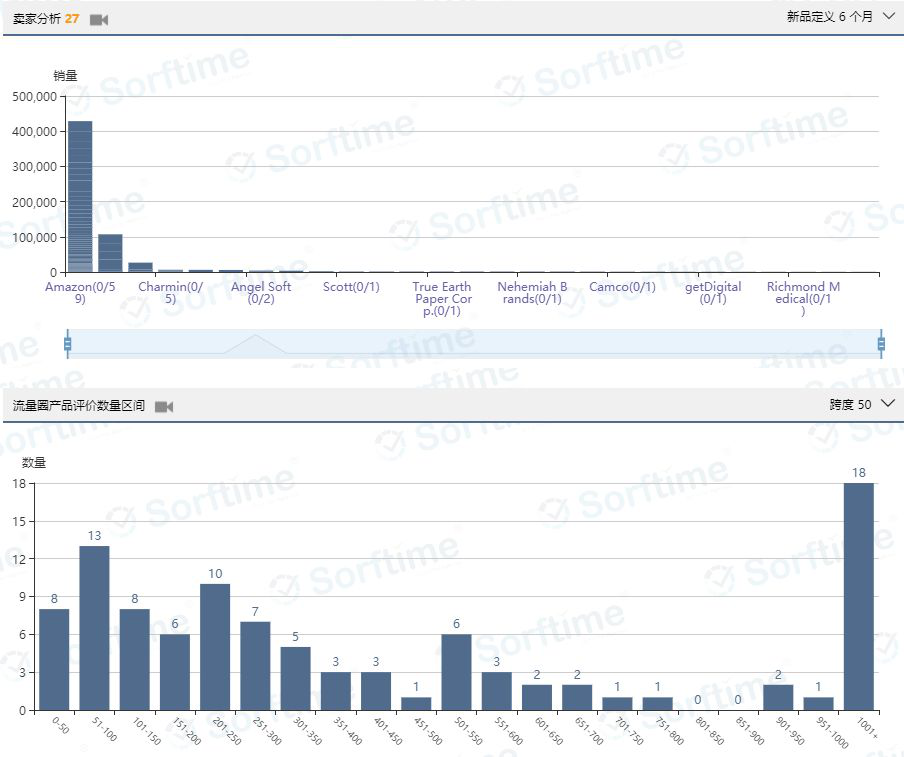This screenshot has width=904, height=757.
Task: Click the left handle of the range slider
Action: (x=67, y=344)
